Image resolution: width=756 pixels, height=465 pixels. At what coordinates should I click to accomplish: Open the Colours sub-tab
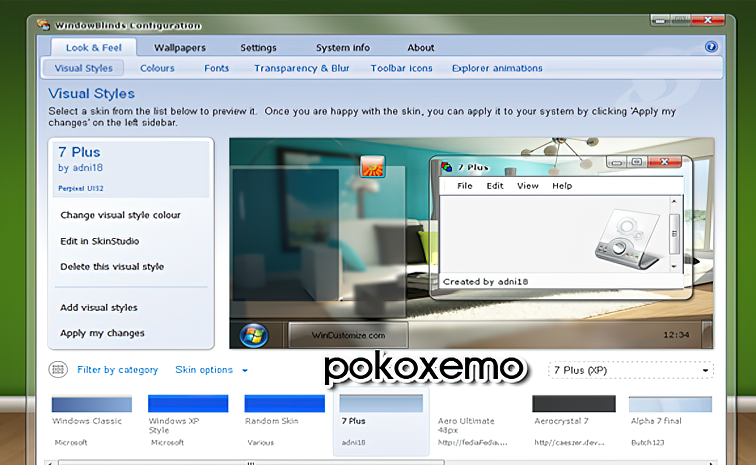click(x=157, y=68)
